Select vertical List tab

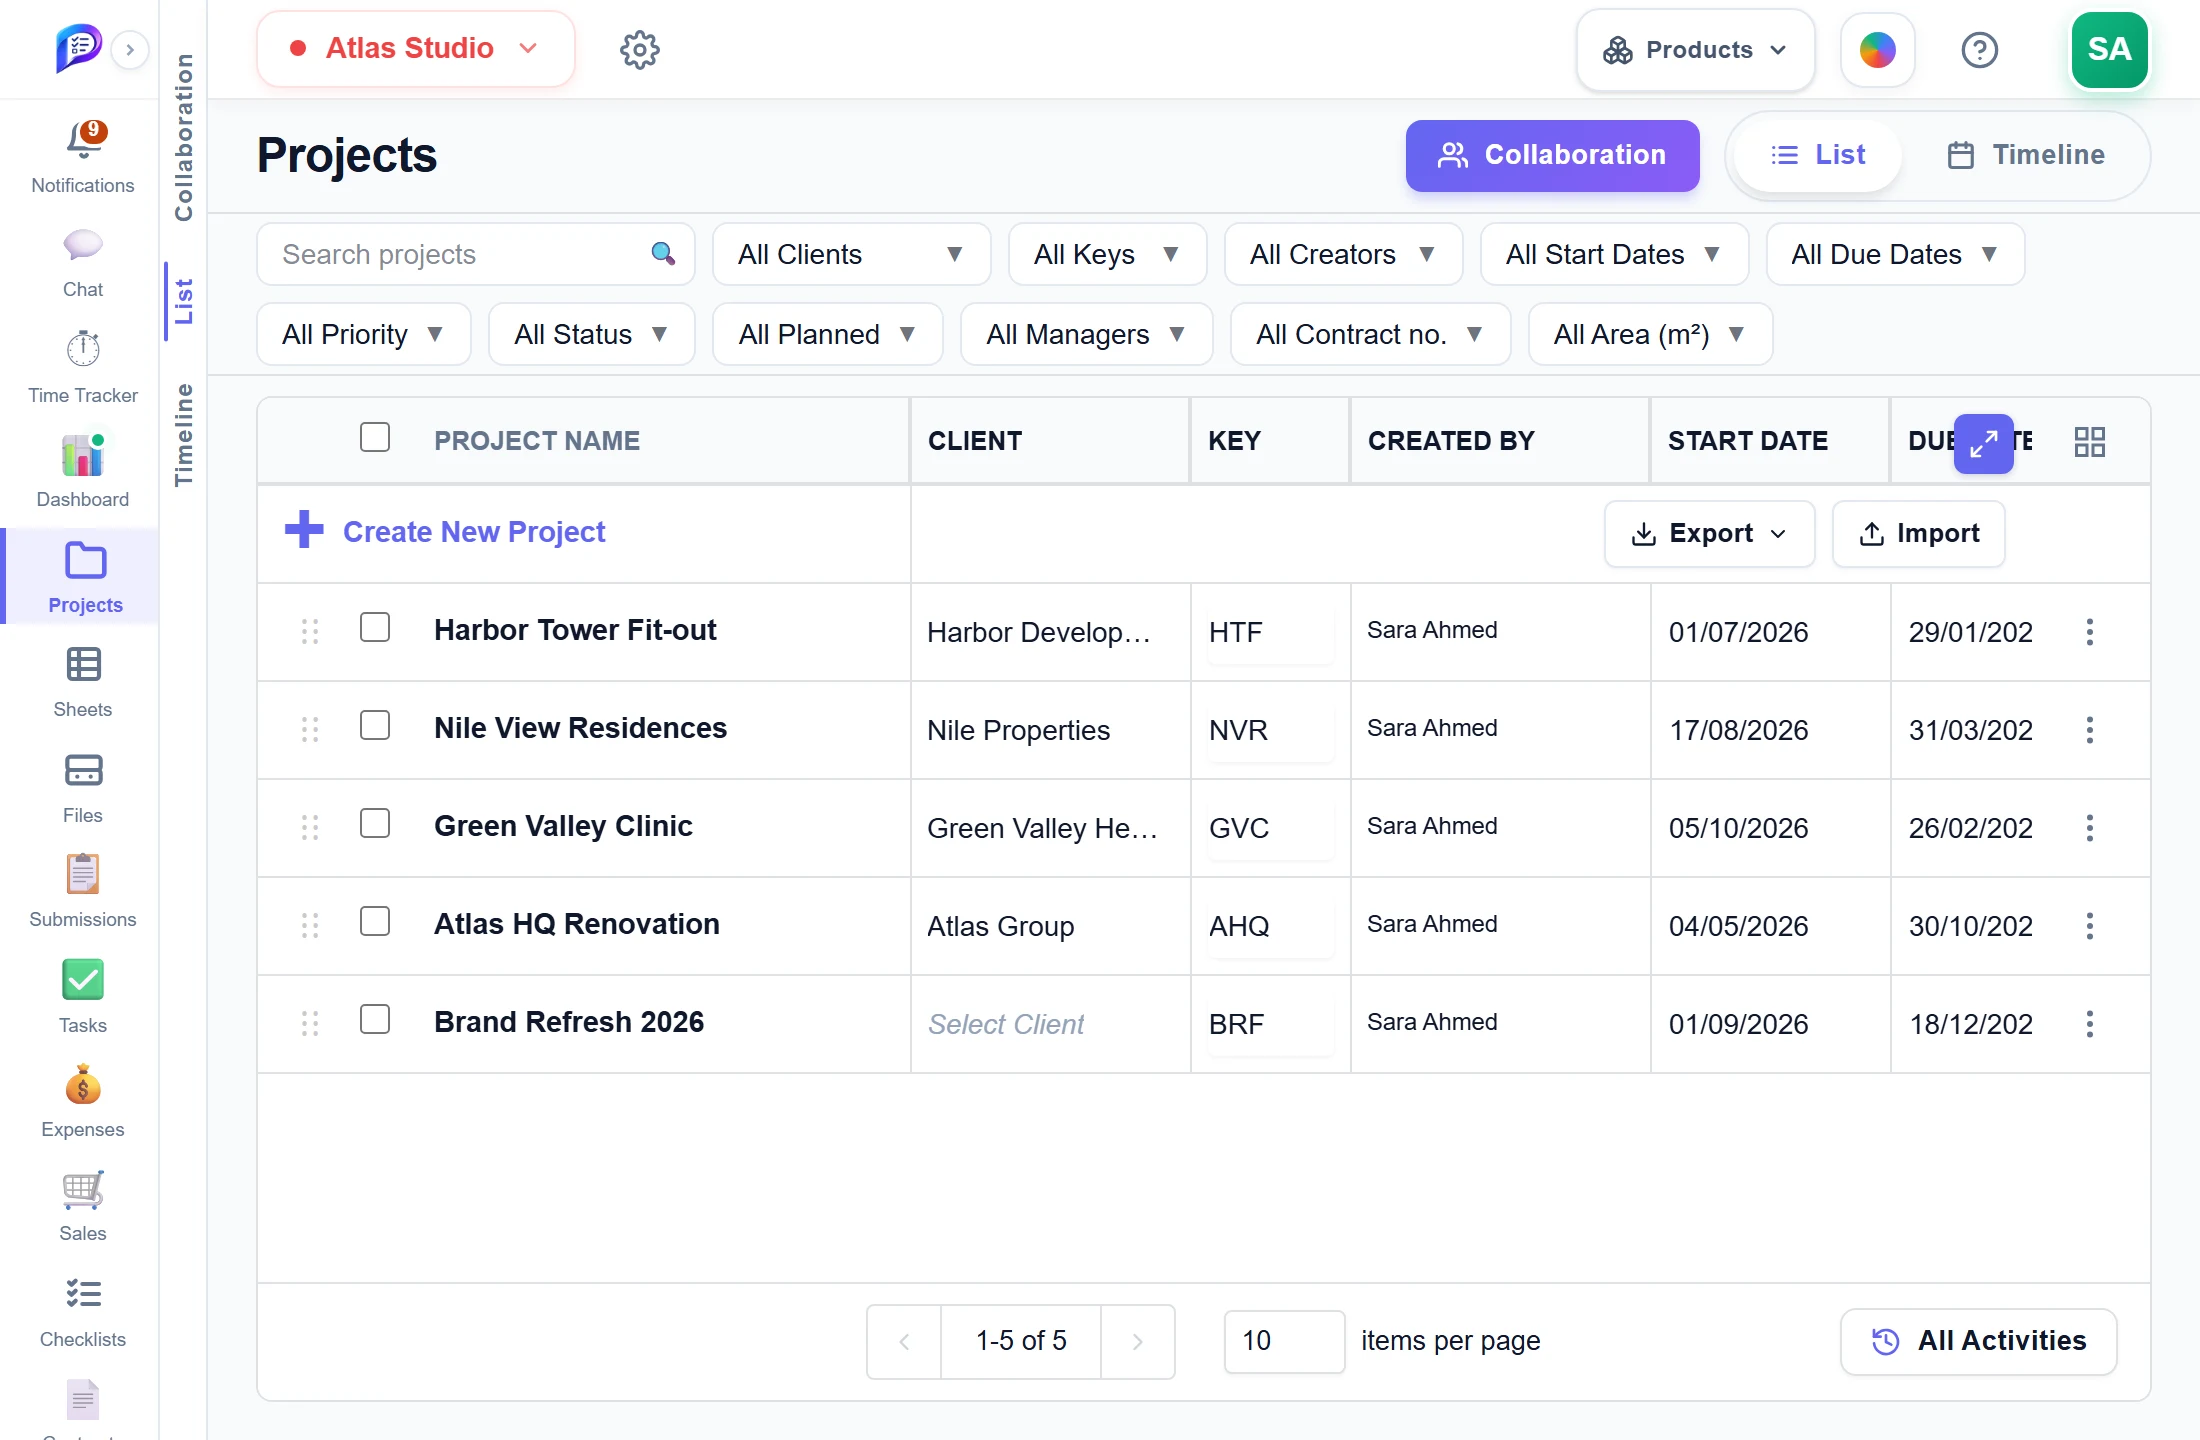pyautogui.click(x=183, y=301)
